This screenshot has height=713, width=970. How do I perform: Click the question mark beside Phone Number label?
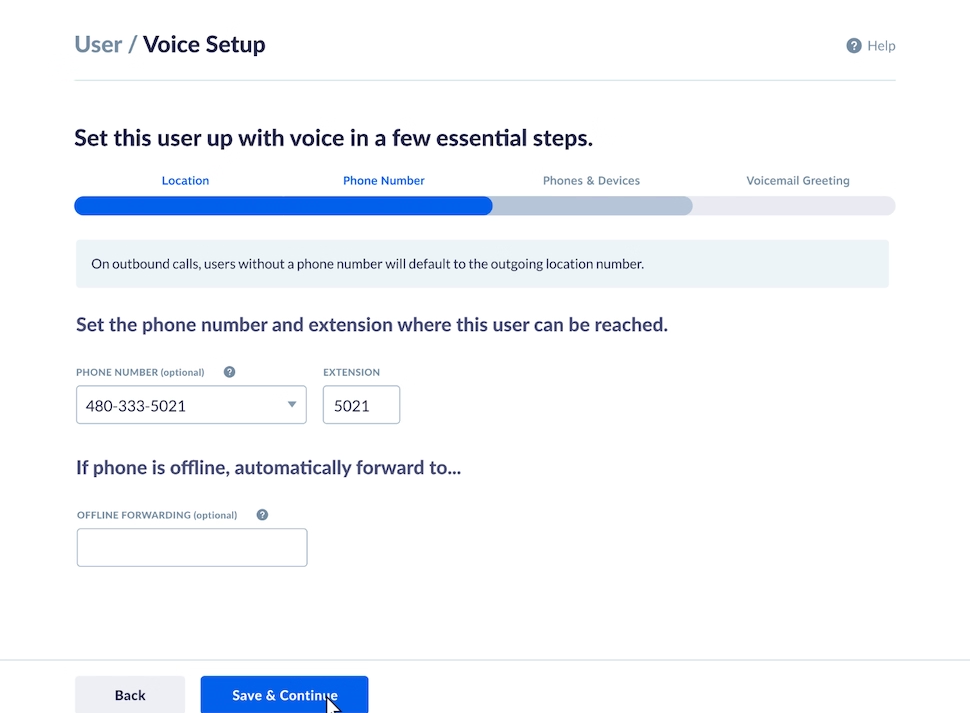tap(229, 371)
